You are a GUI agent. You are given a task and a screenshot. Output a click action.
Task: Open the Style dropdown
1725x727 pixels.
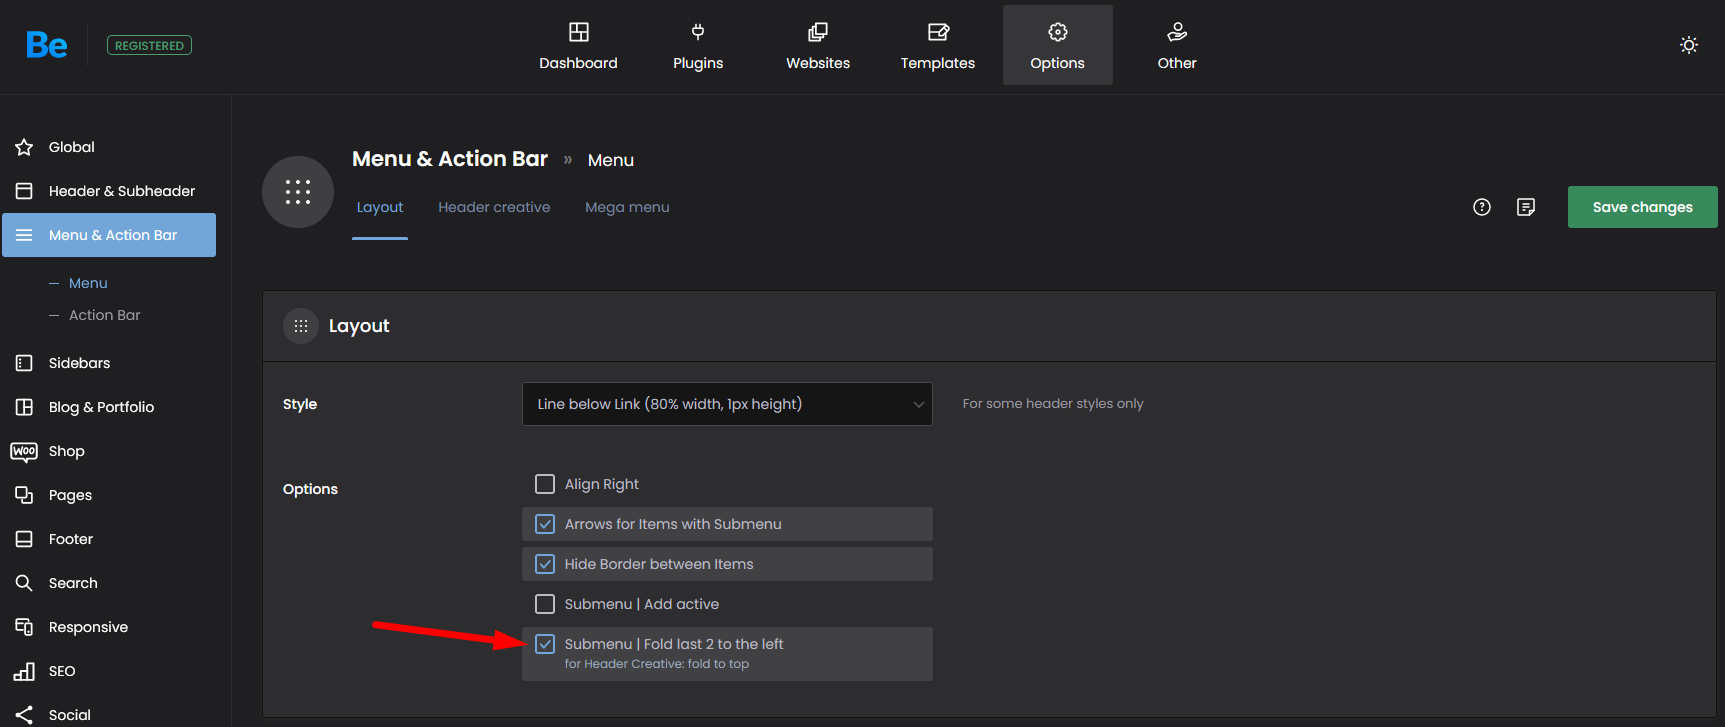727,404
